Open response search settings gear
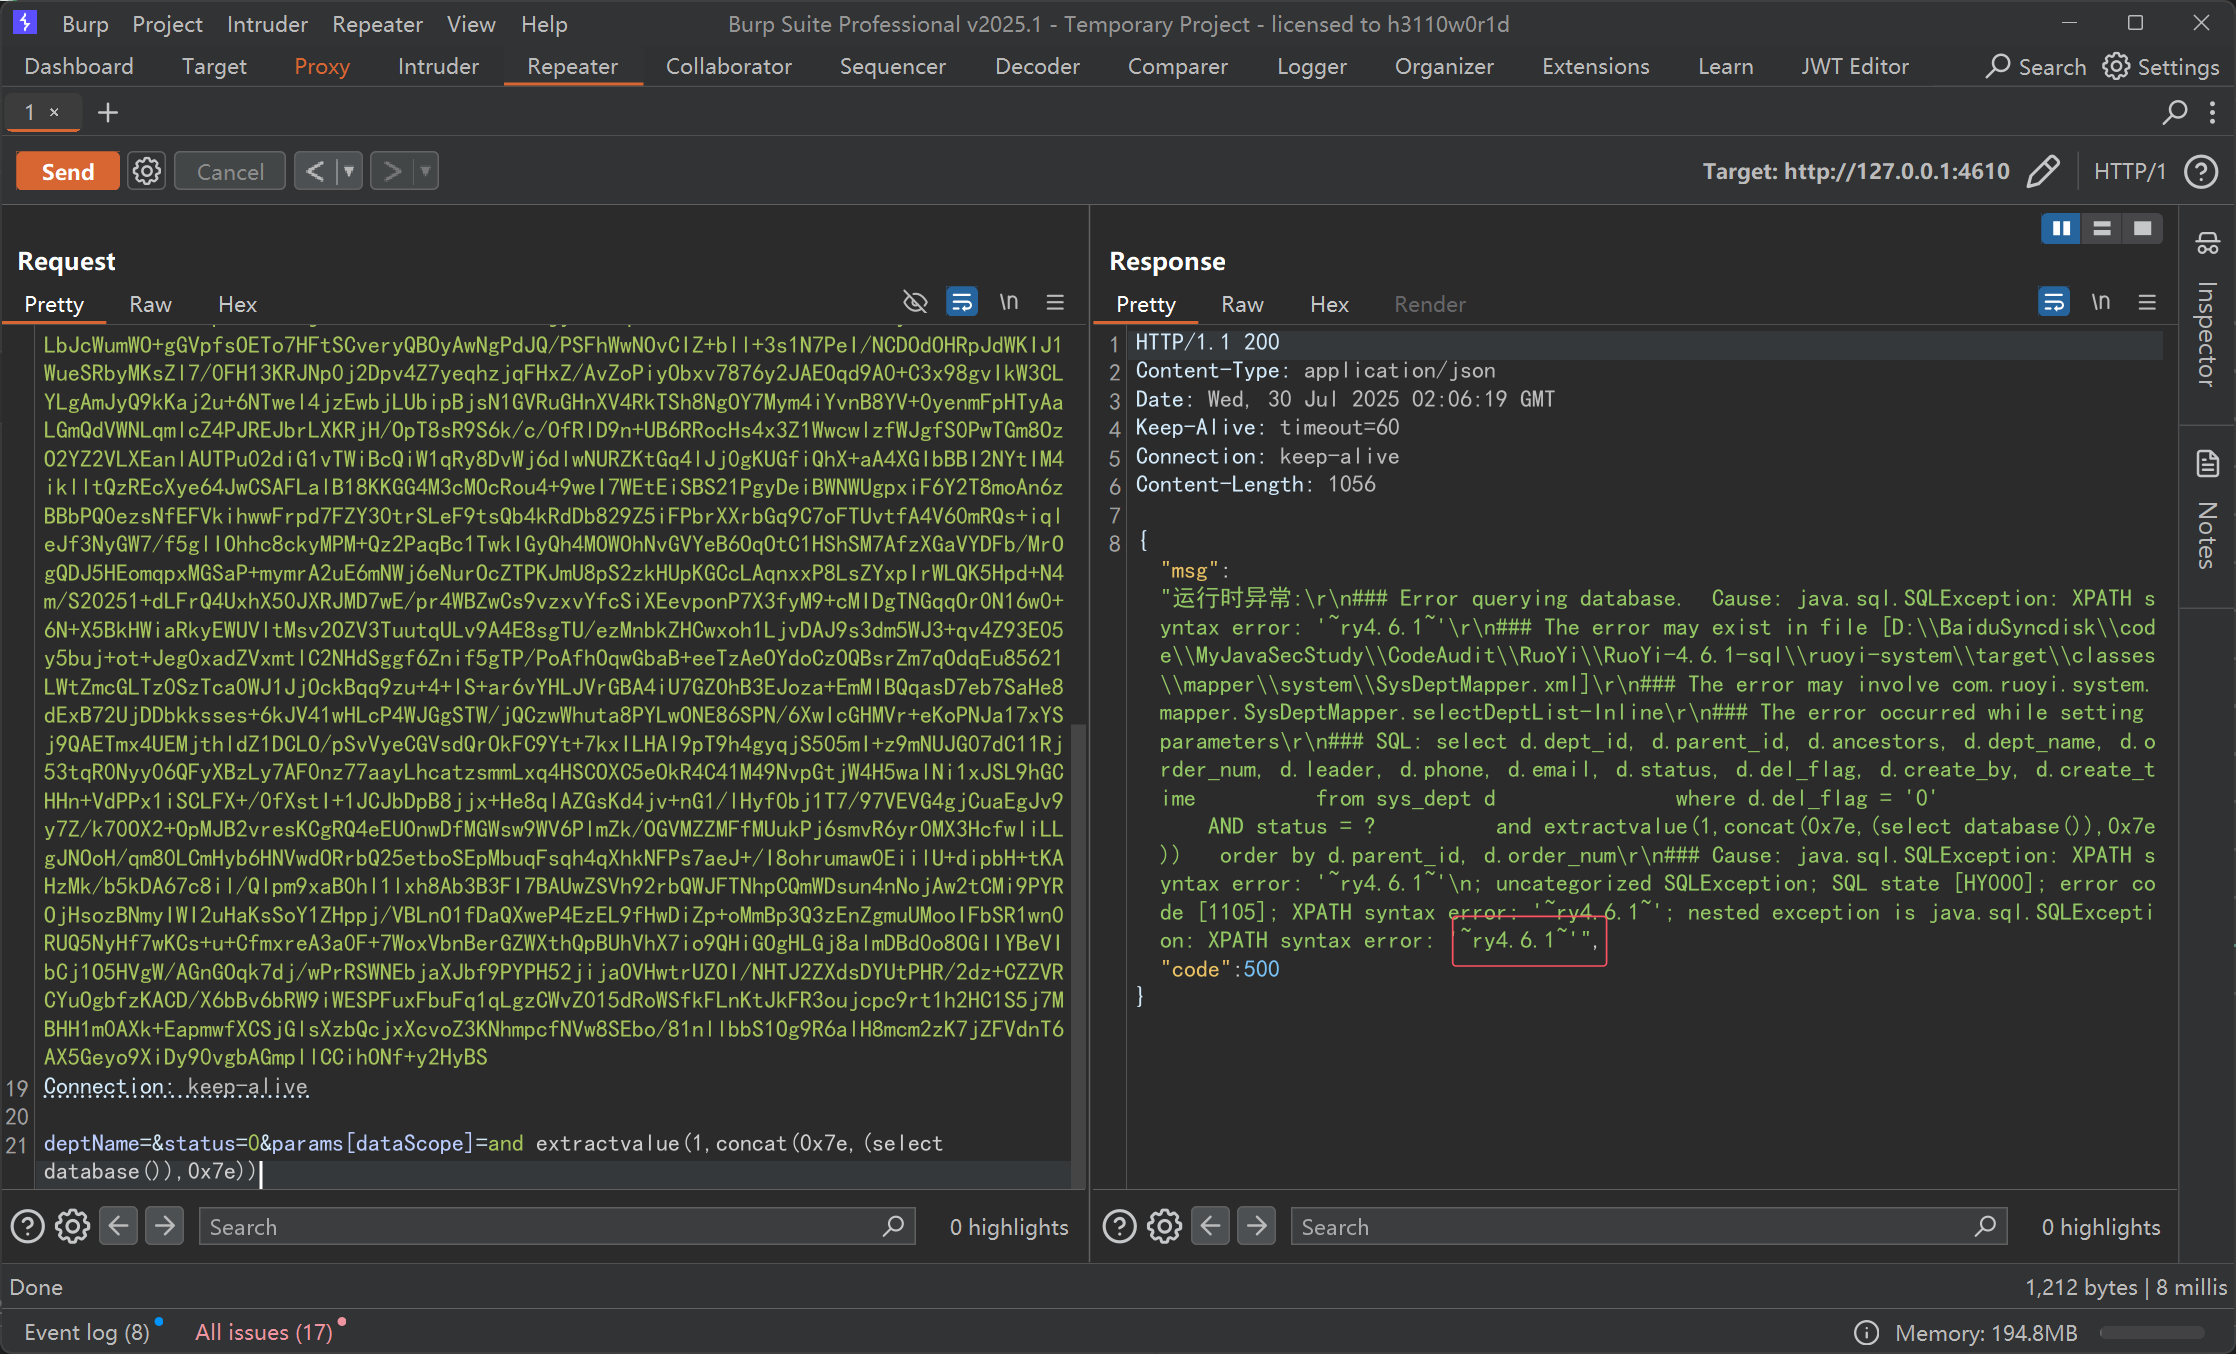Screen dimensions: 2236x1354 1164,1226
